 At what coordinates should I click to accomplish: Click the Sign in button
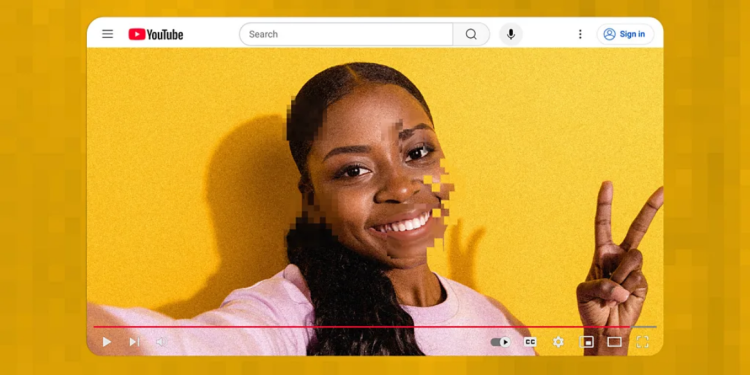625,34
